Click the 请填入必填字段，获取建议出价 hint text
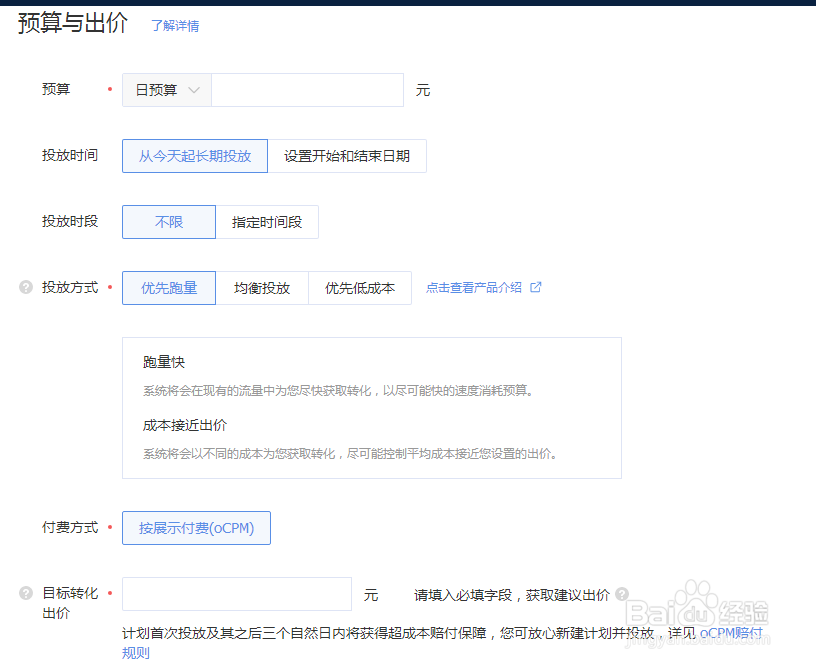816x667 pixels. coord(512,595)
